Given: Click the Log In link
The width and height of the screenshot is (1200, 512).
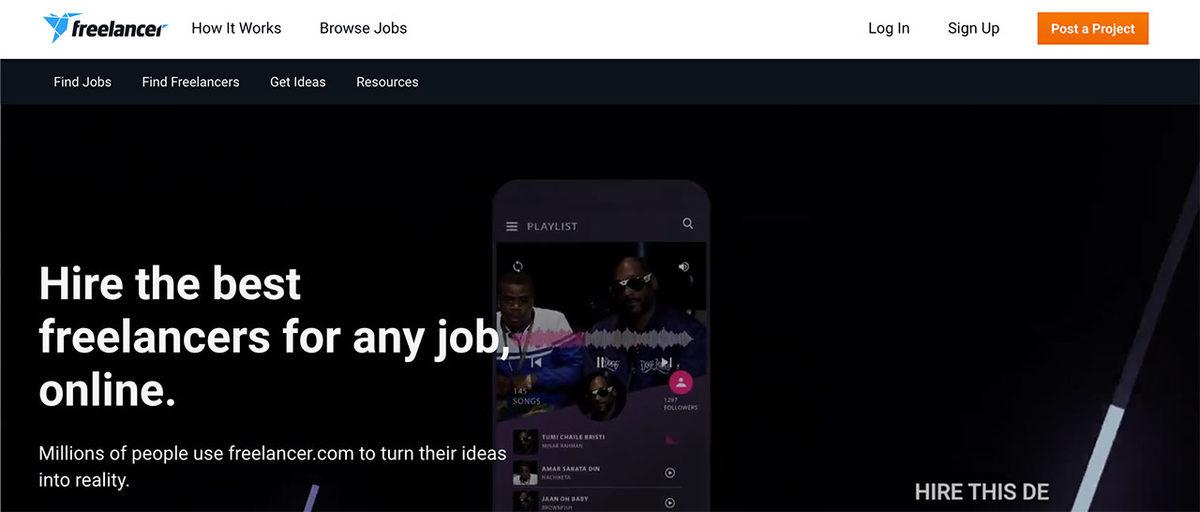Looking at the screenshot, I should pyautogui.click(x=889, y=28).
